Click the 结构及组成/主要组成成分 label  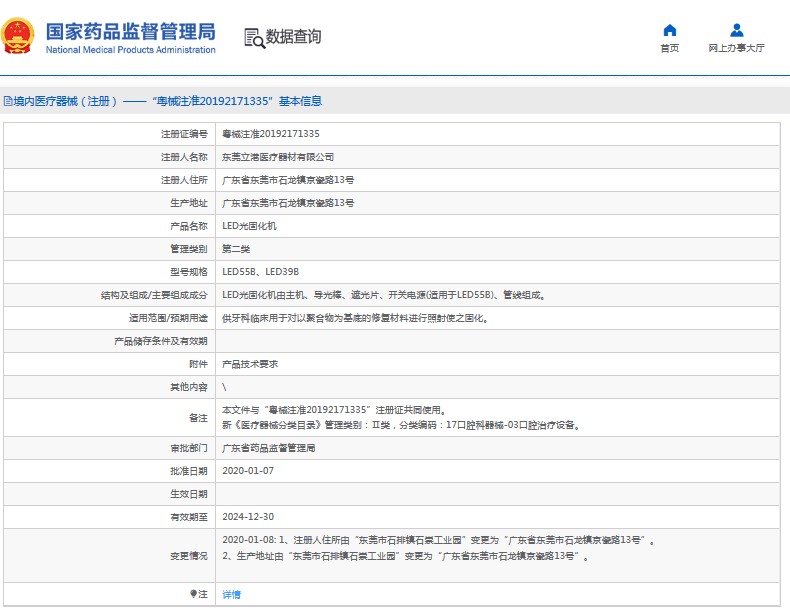click(154, 295)
